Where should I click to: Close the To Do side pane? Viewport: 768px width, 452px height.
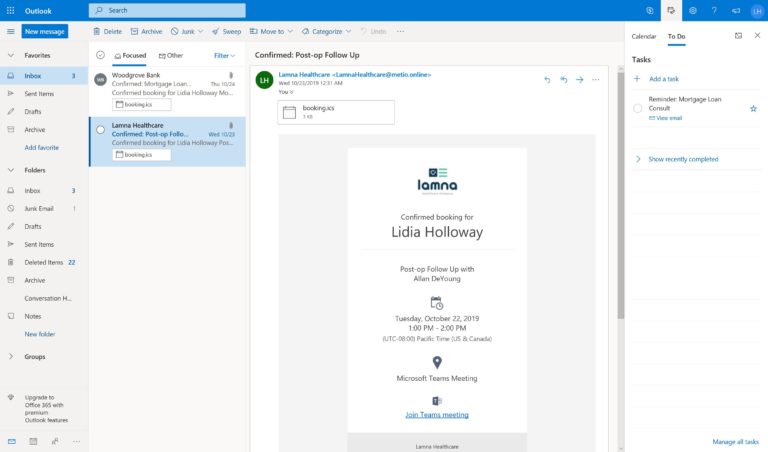[x=757, y=36]
